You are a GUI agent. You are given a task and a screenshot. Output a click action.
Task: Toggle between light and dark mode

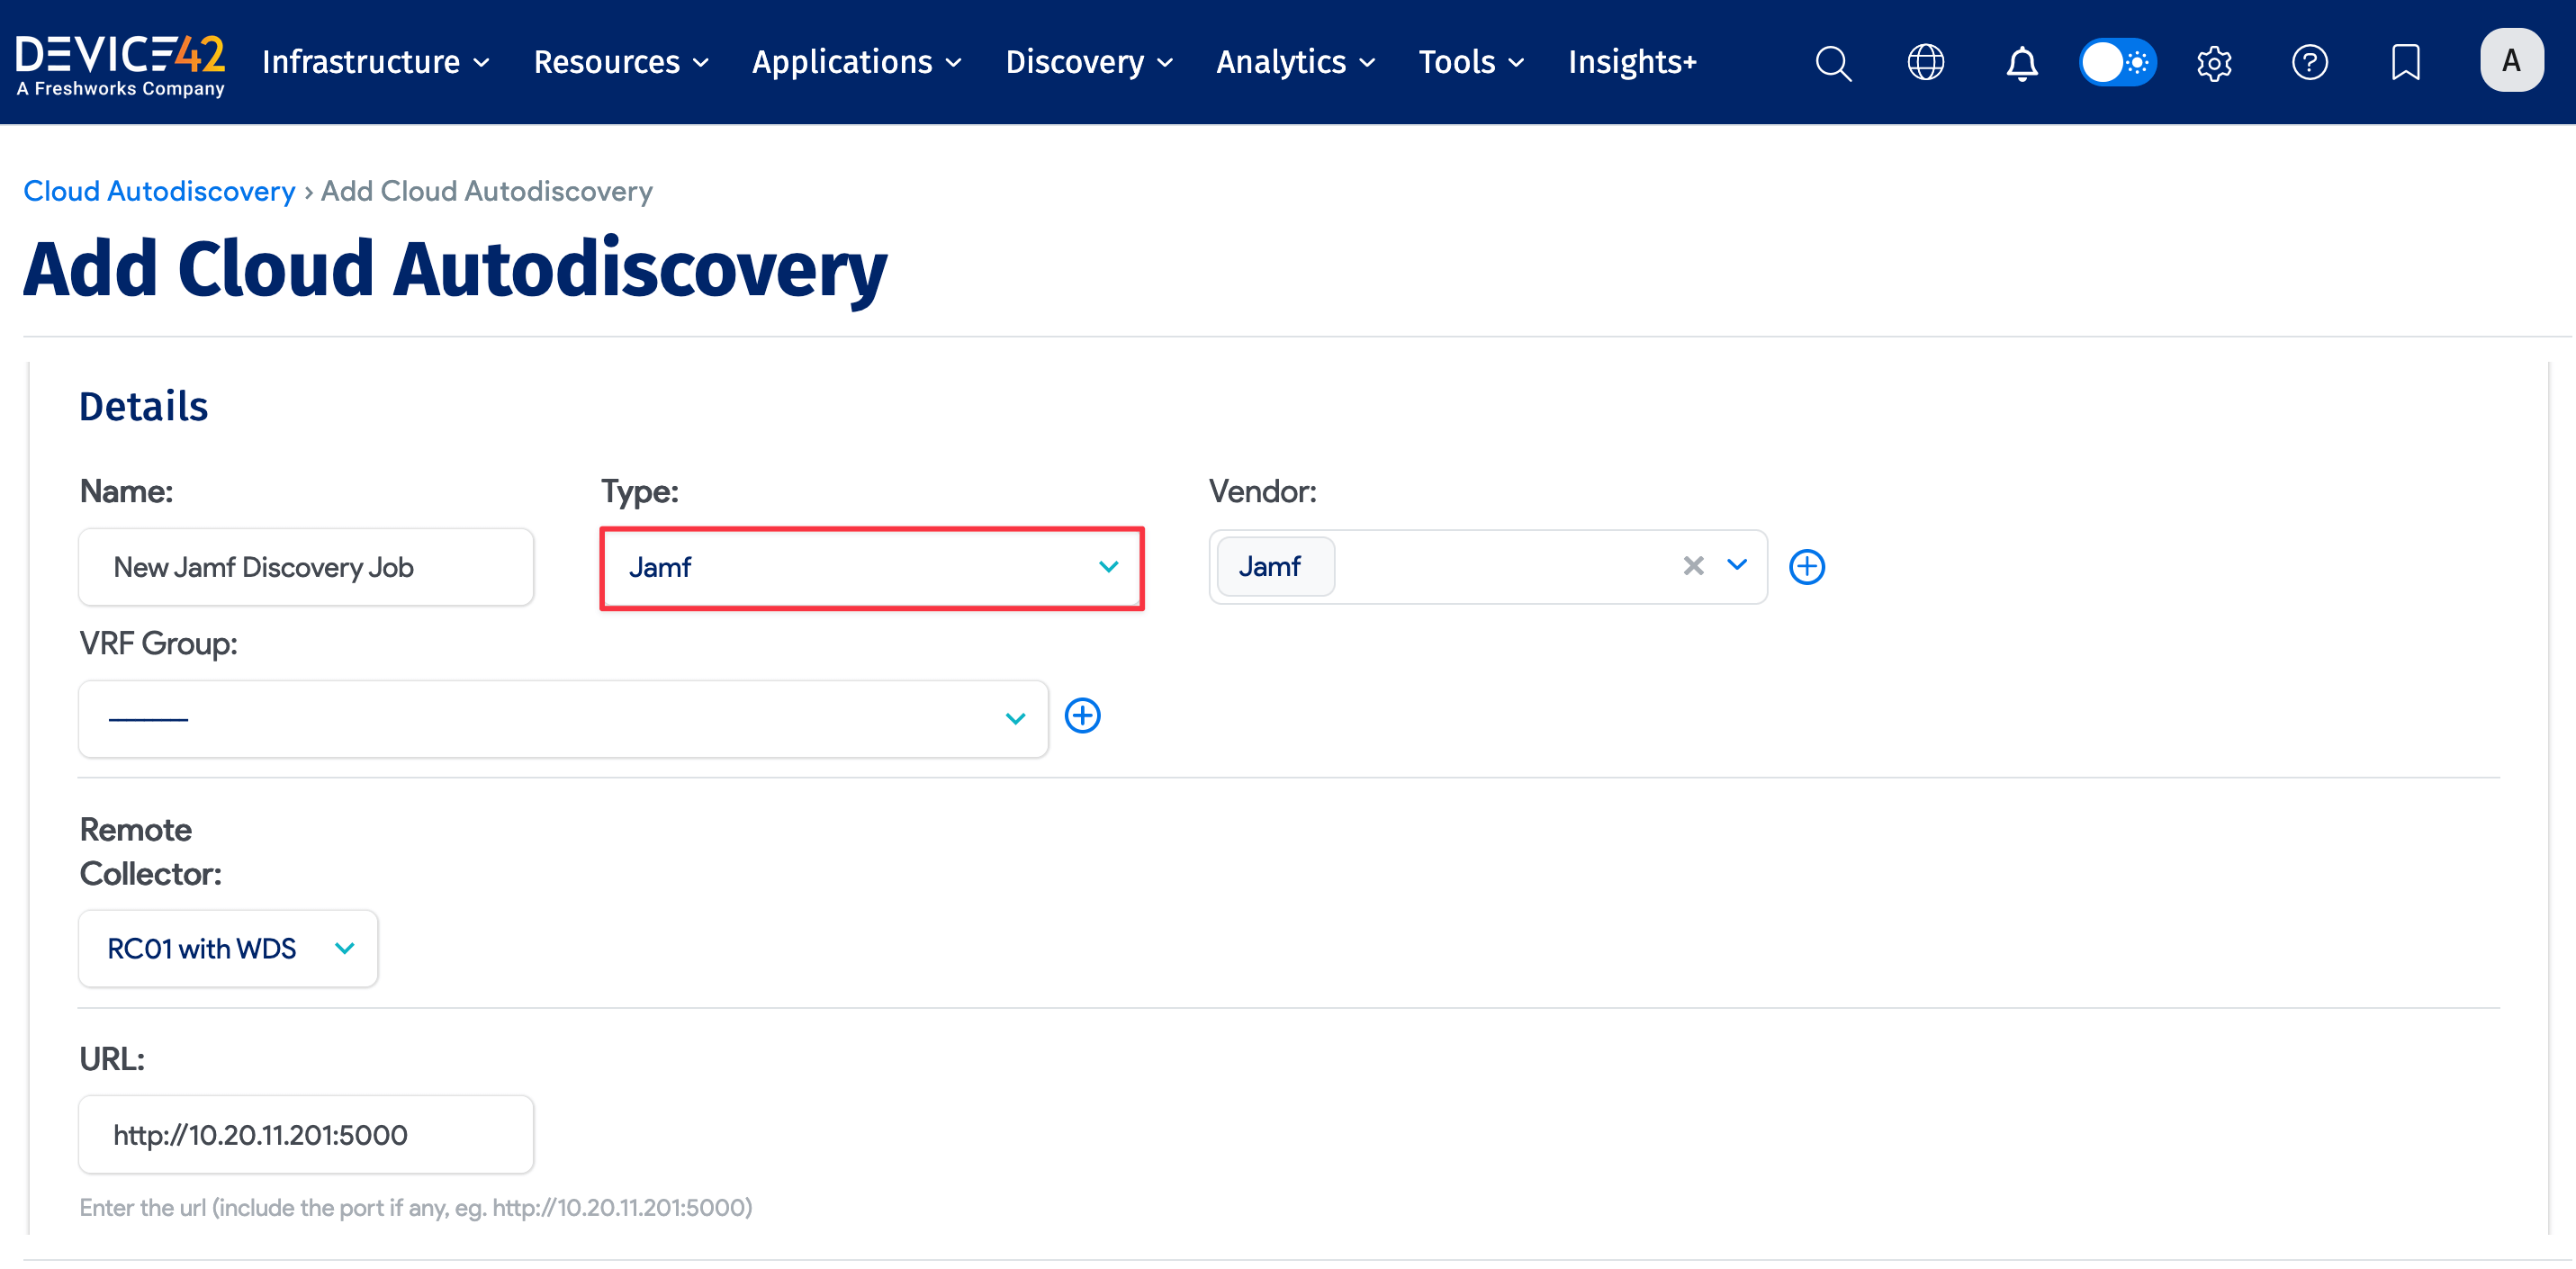point(2117,62)
